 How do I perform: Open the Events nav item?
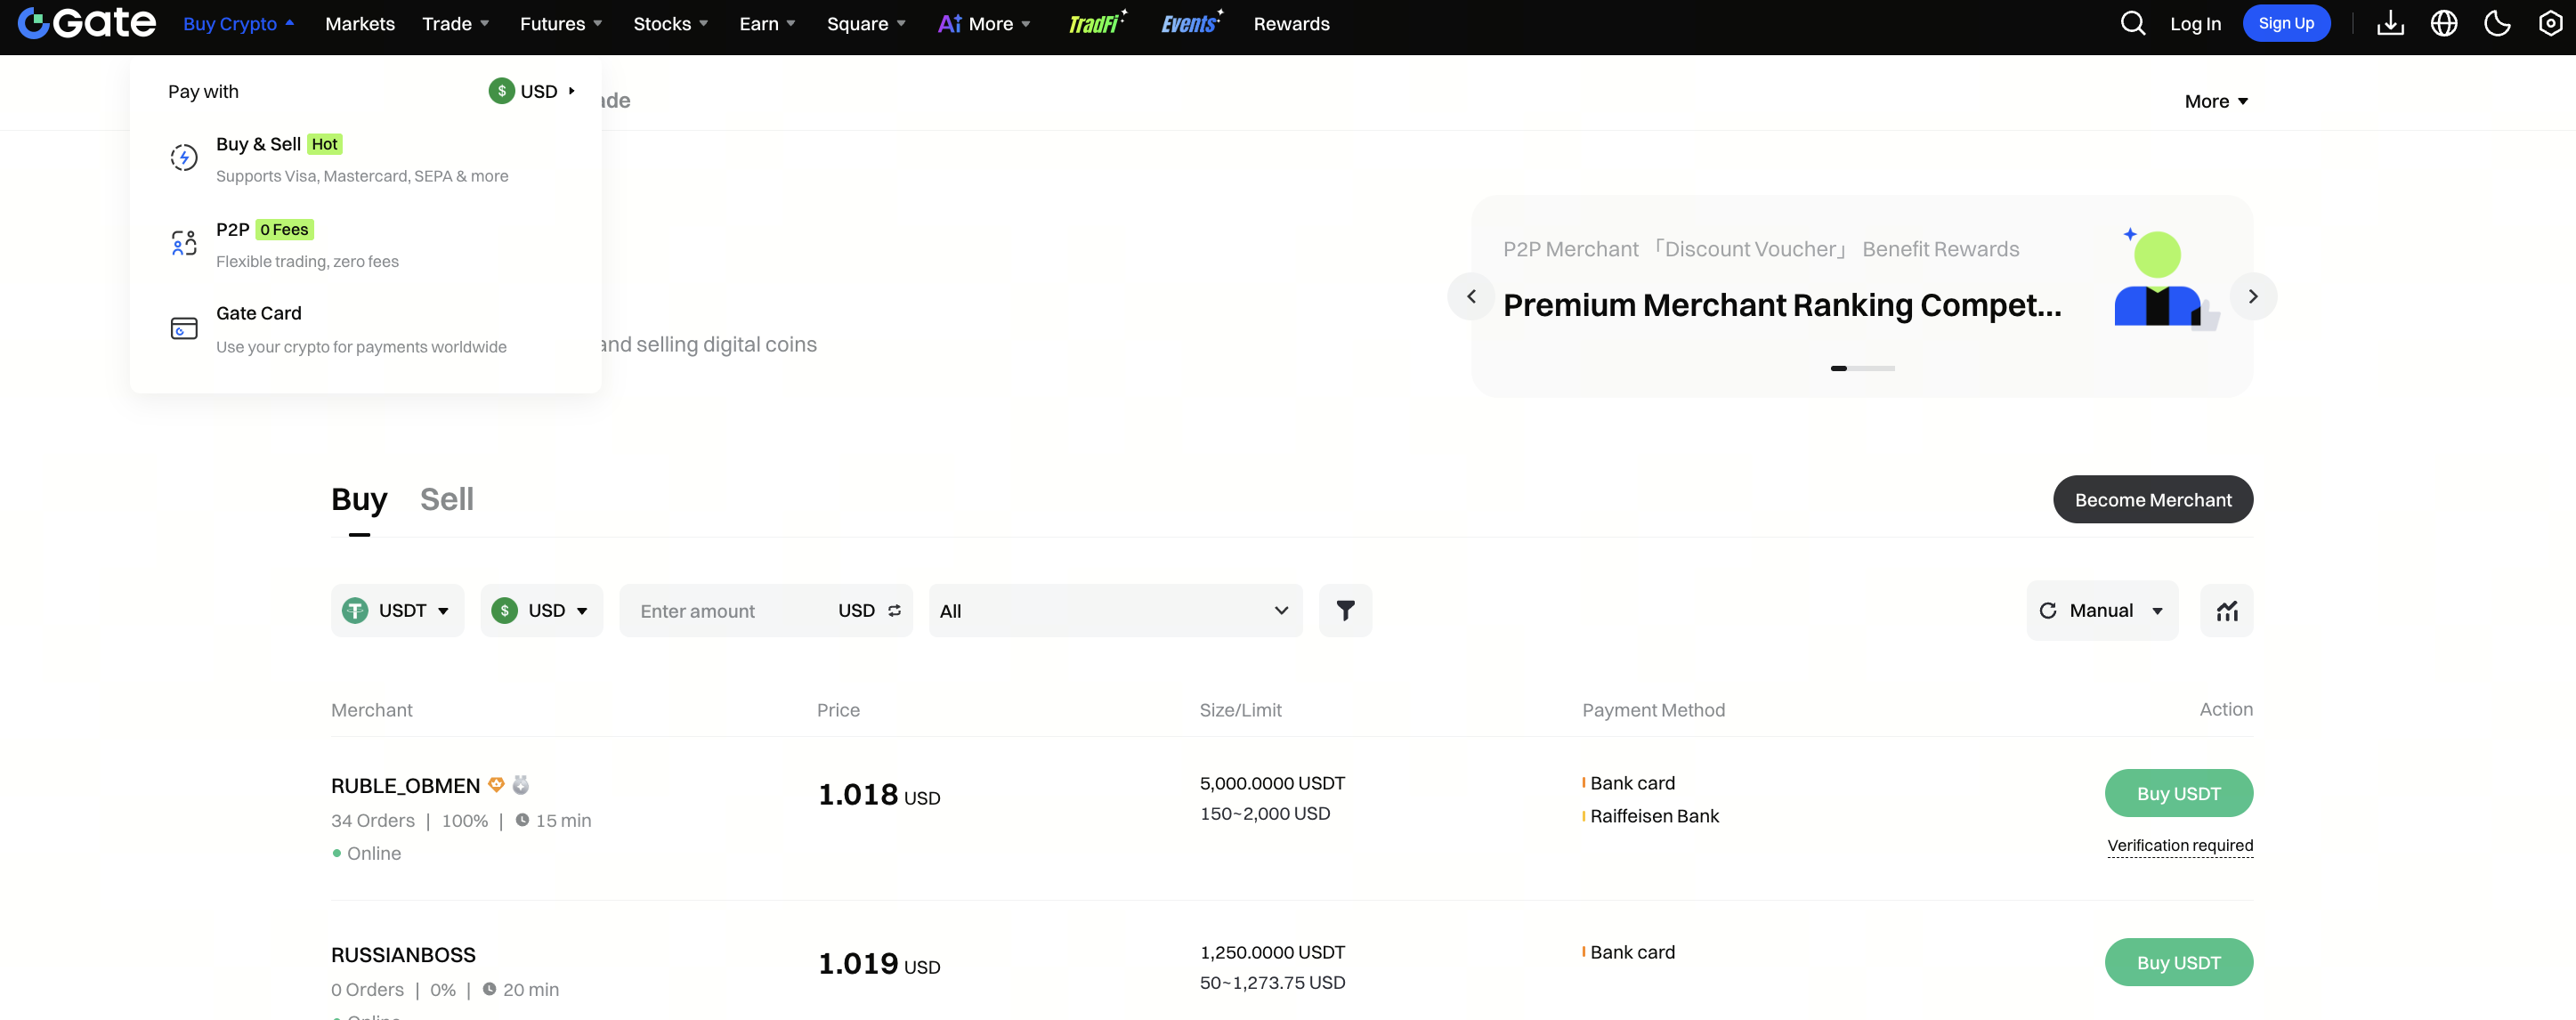[1192, 23]
